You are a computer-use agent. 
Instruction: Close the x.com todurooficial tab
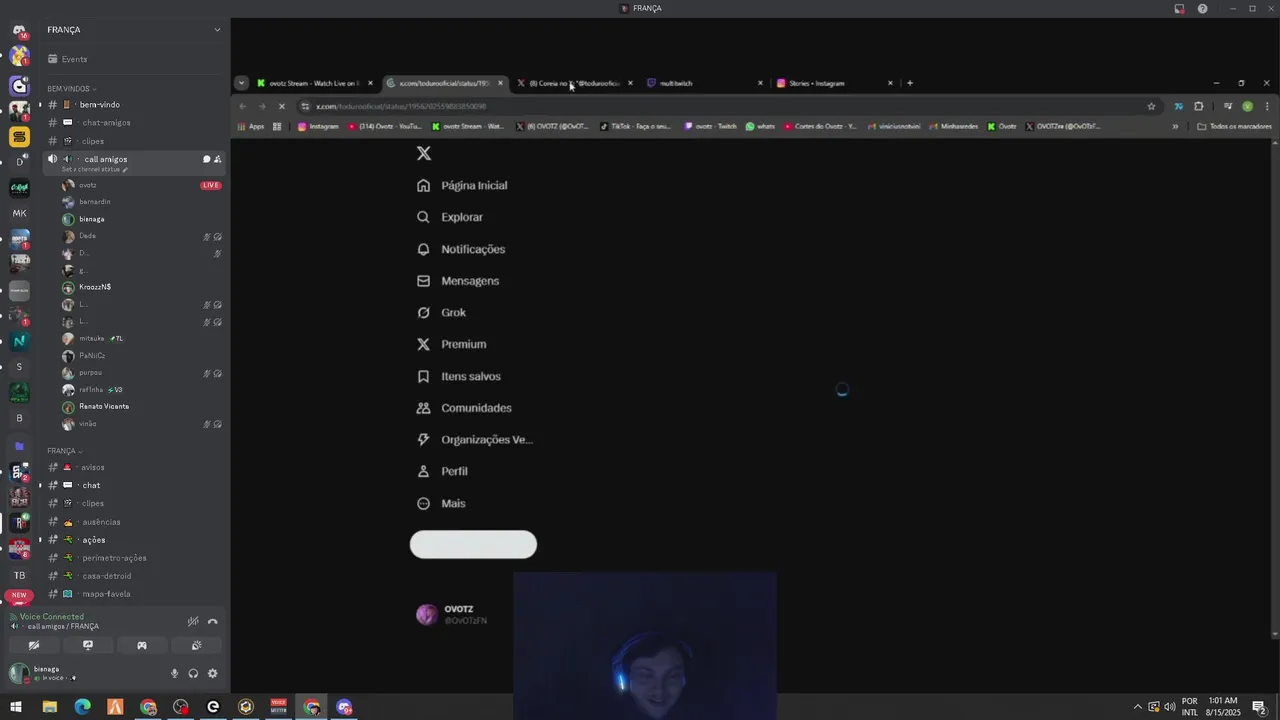tap(500, 83)
